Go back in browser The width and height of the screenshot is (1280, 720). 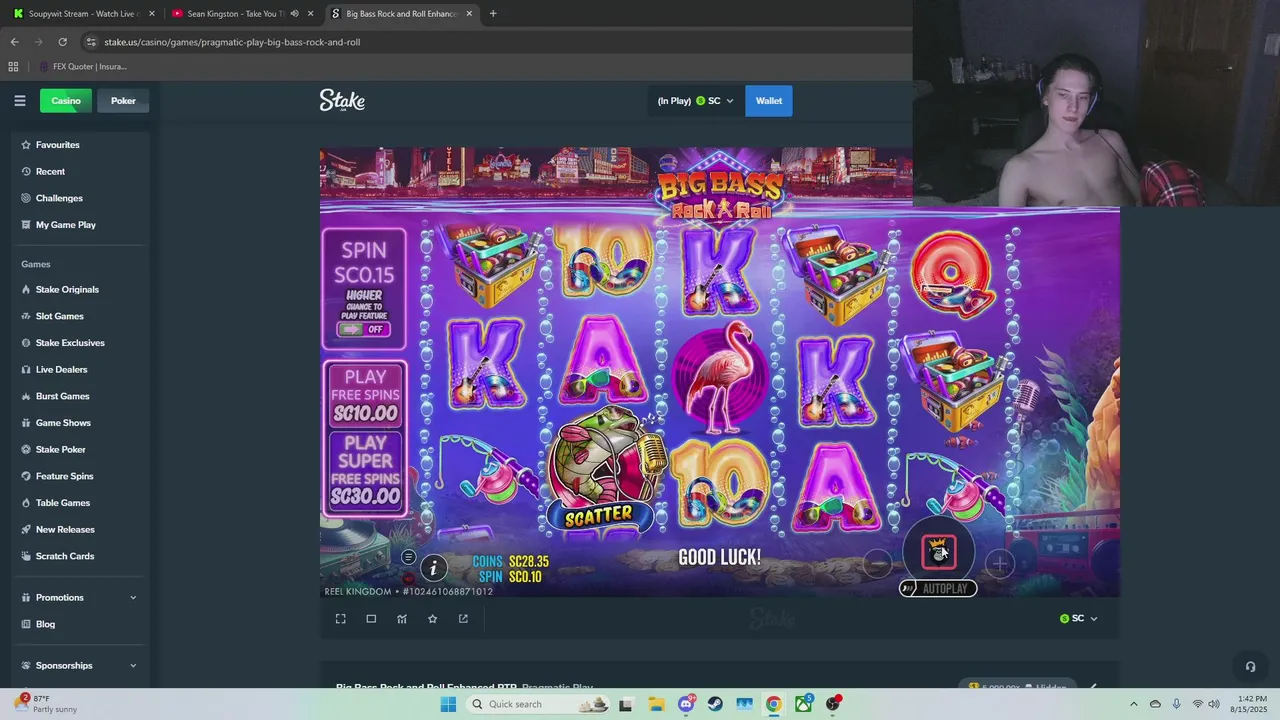click(x=14, y=42)
